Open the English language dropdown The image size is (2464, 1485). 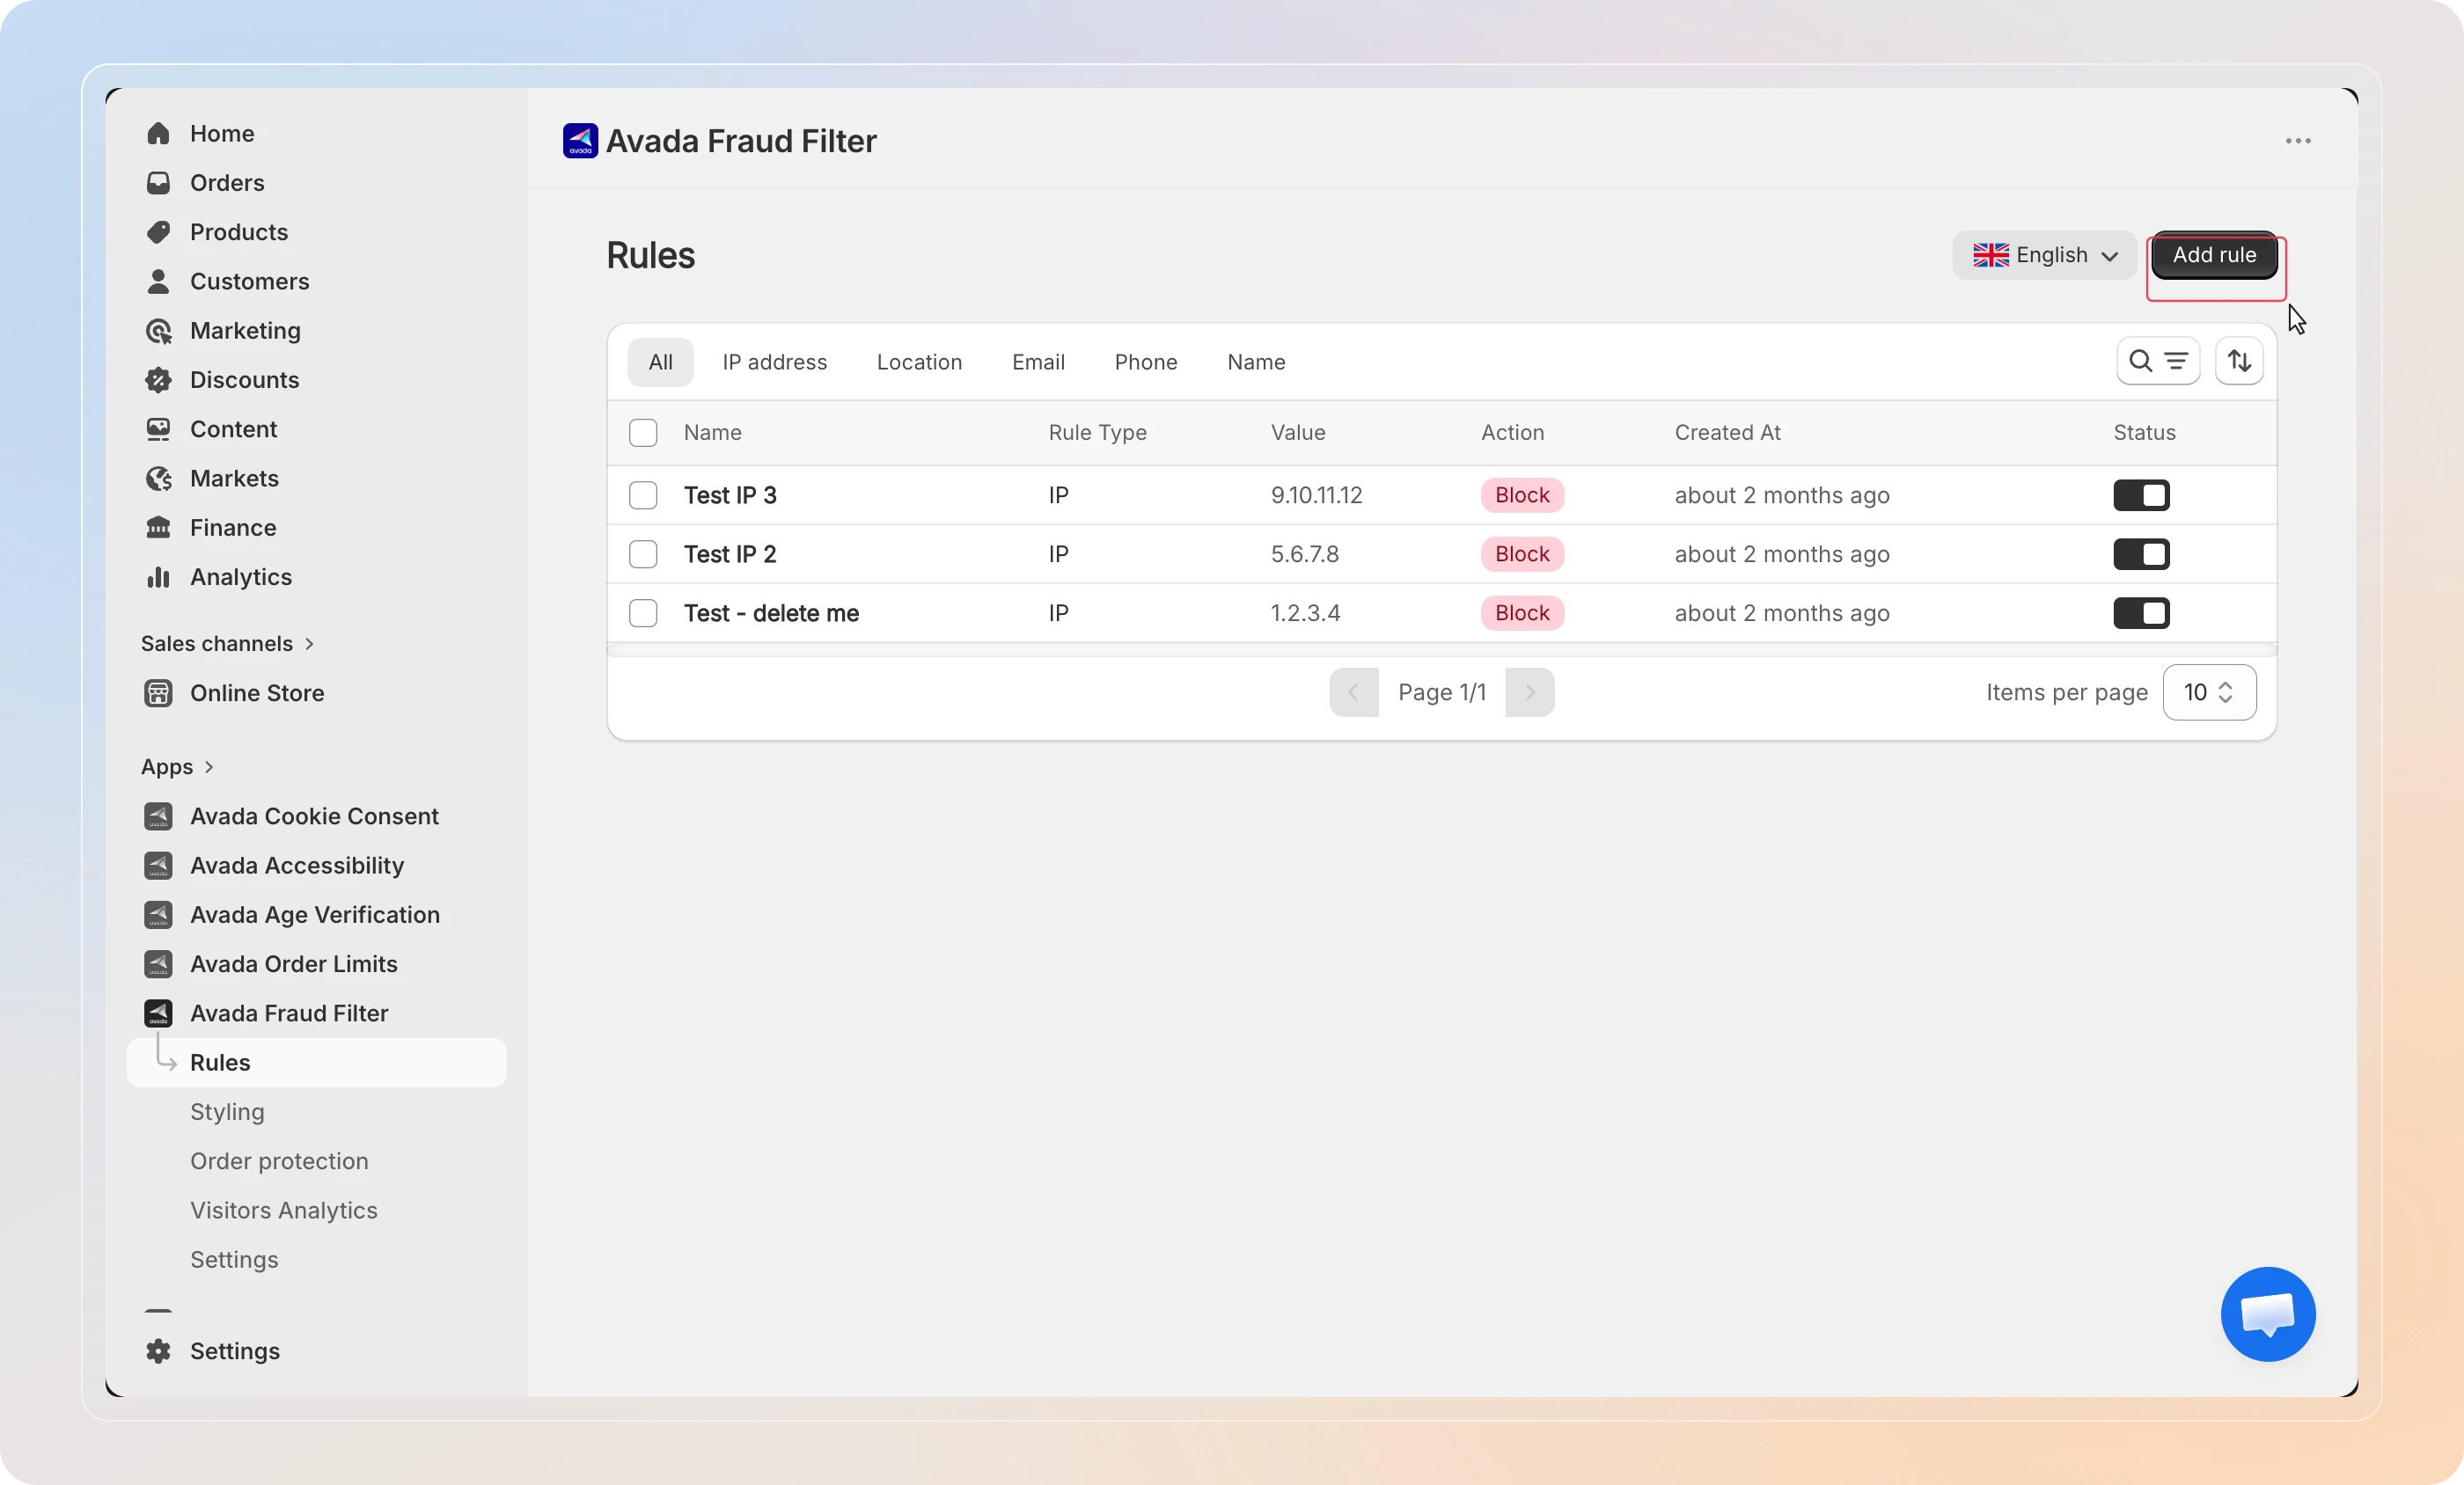click(x=2044, y=255)
